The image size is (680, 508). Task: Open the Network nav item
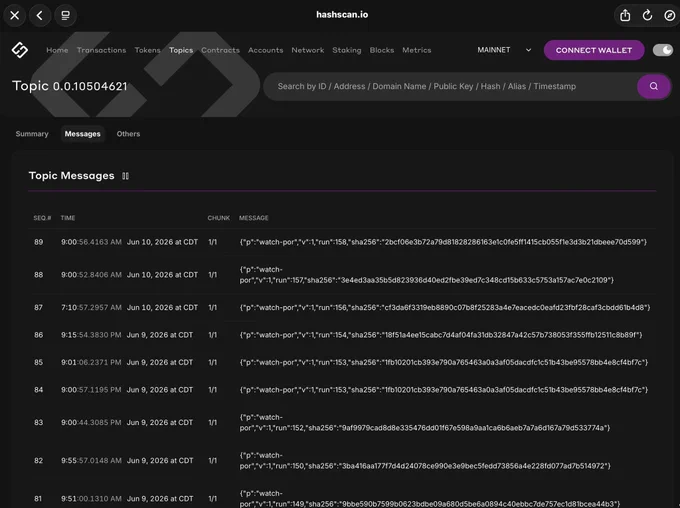[307, 50]
